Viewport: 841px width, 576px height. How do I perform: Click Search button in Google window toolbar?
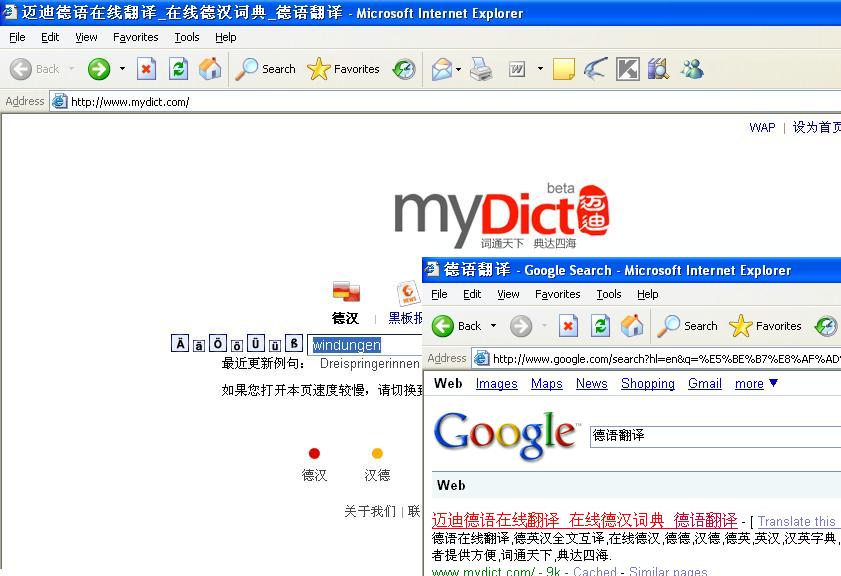[688, 326]
